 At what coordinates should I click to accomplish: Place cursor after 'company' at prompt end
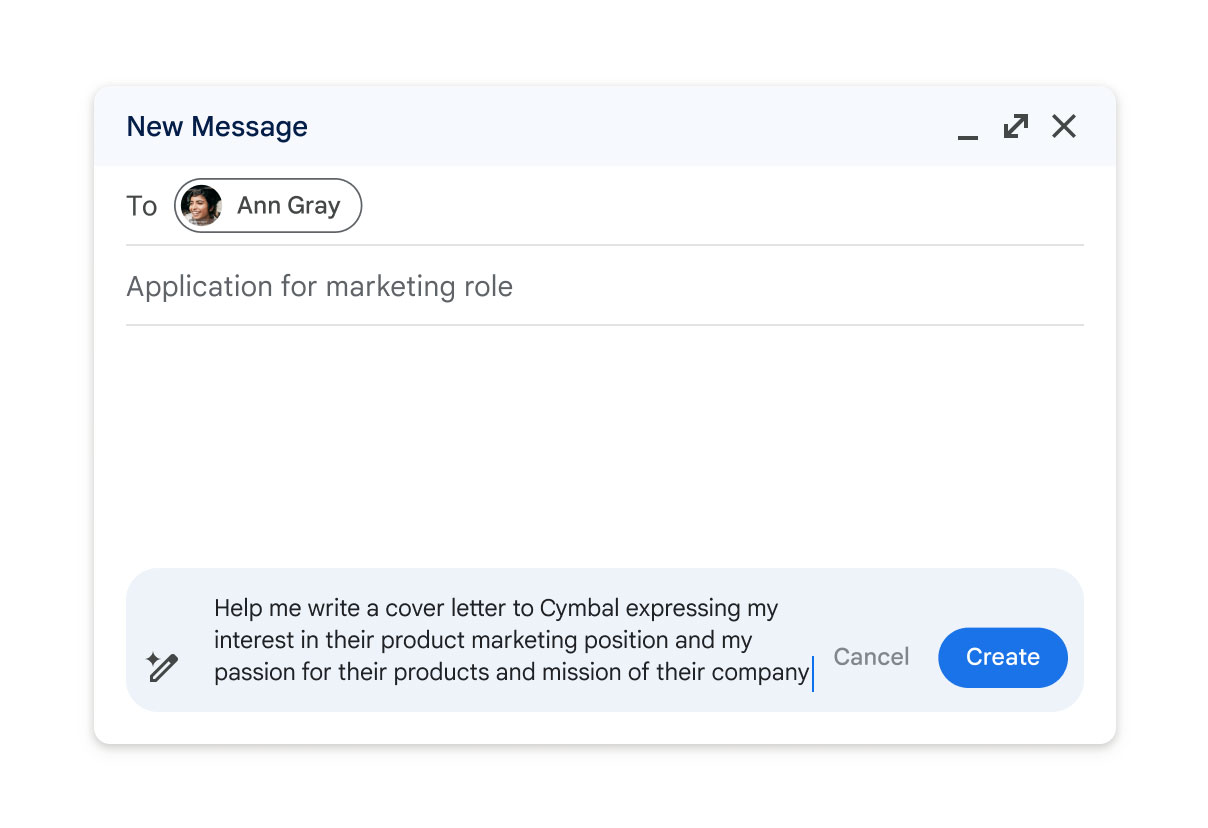click(810, 673)
